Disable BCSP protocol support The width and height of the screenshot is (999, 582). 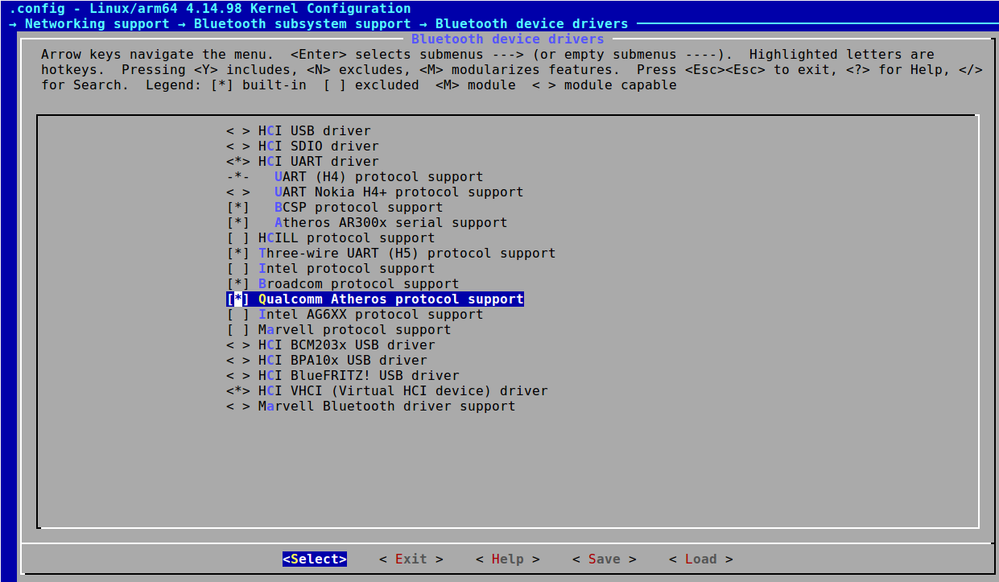(x=334, y=207)
